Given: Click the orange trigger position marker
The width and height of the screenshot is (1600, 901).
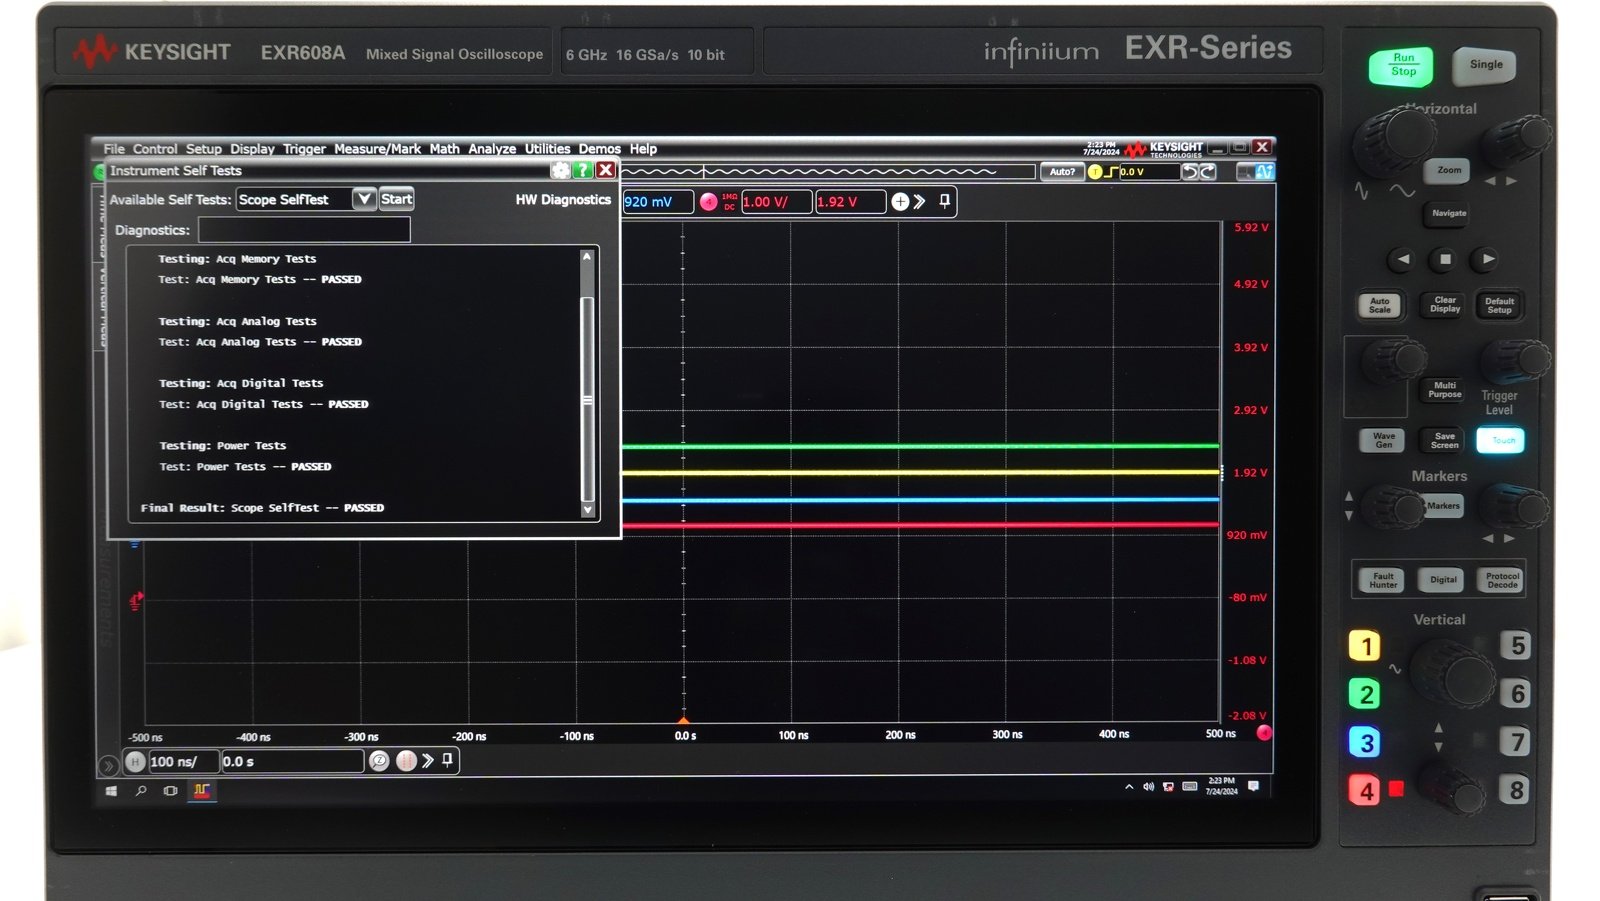Looking at the screenshot, I should tap(684, 720).
